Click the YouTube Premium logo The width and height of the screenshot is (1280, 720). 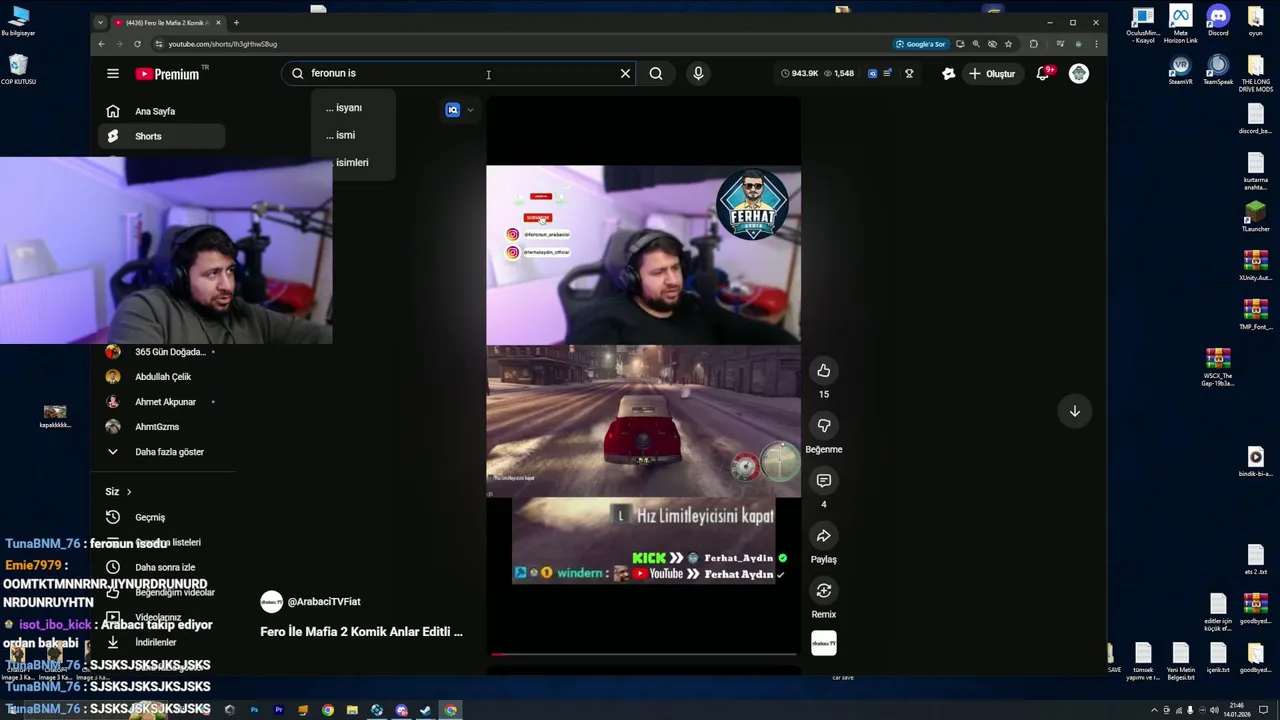tap(168, 74)
